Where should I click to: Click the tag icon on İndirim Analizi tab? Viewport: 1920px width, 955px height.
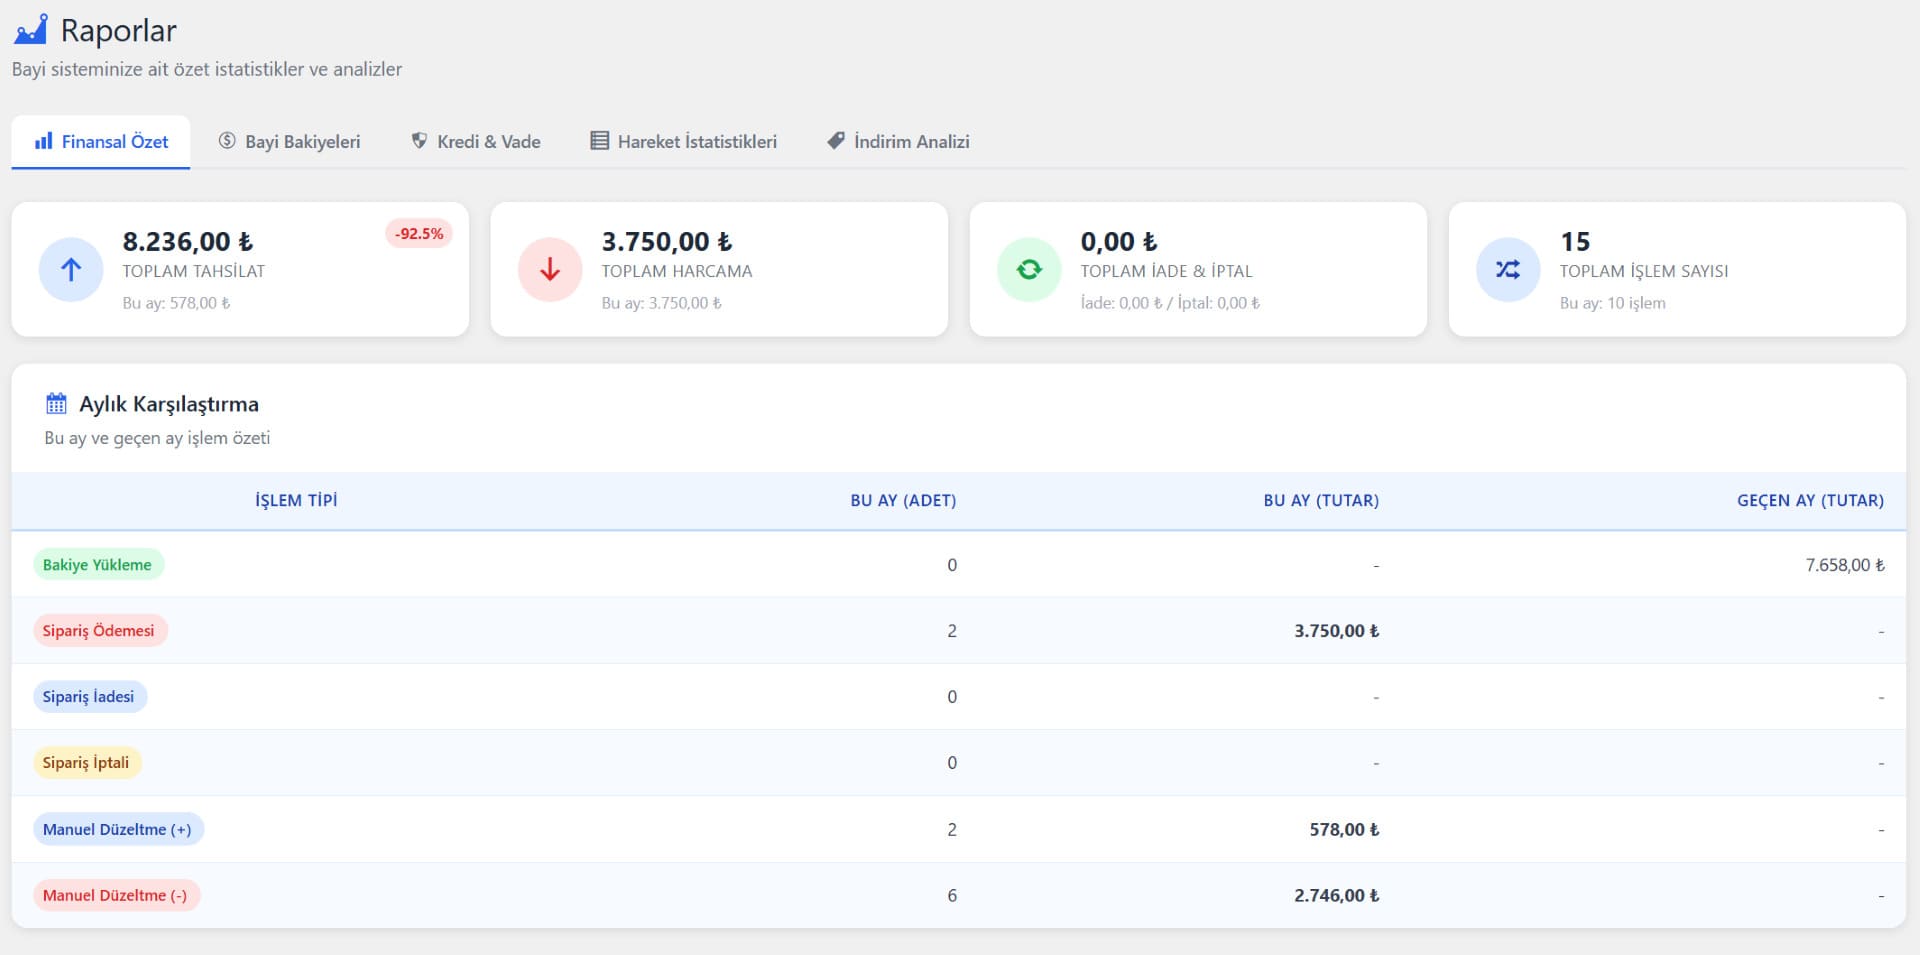coord(836,141)
